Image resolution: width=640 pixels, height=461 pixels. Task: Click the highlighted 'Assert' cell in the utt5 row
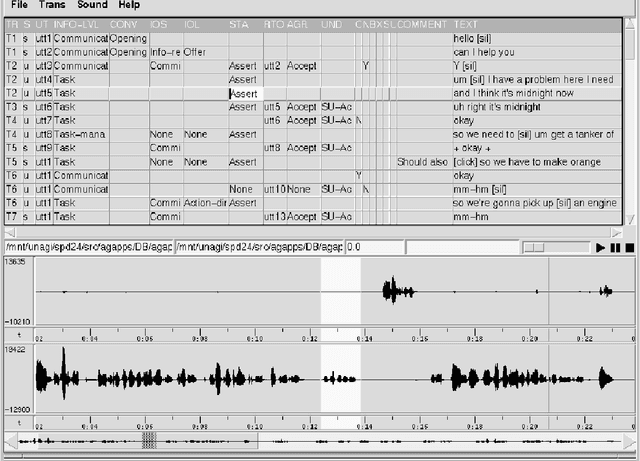[x=246, y=94]
